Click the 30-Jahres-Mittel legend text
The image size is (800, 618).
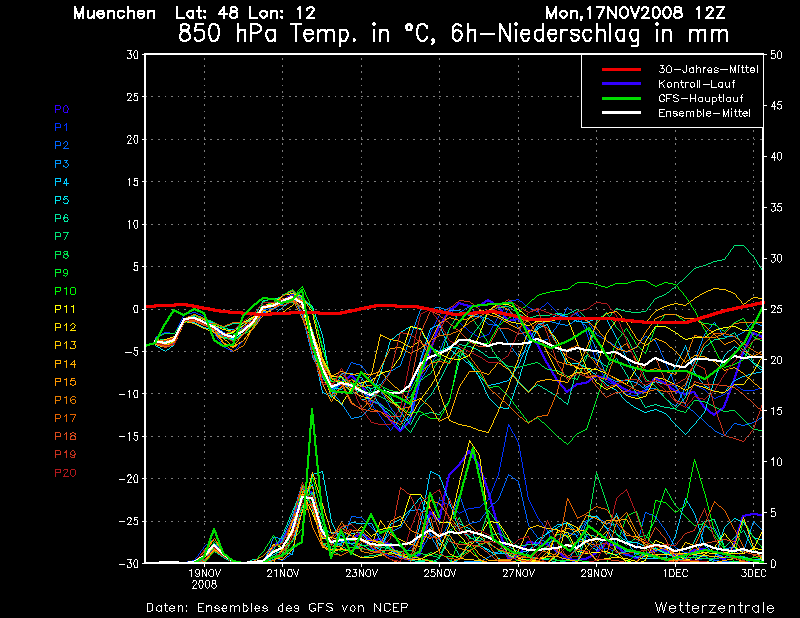pyautogui.click(x=708, y=69)
